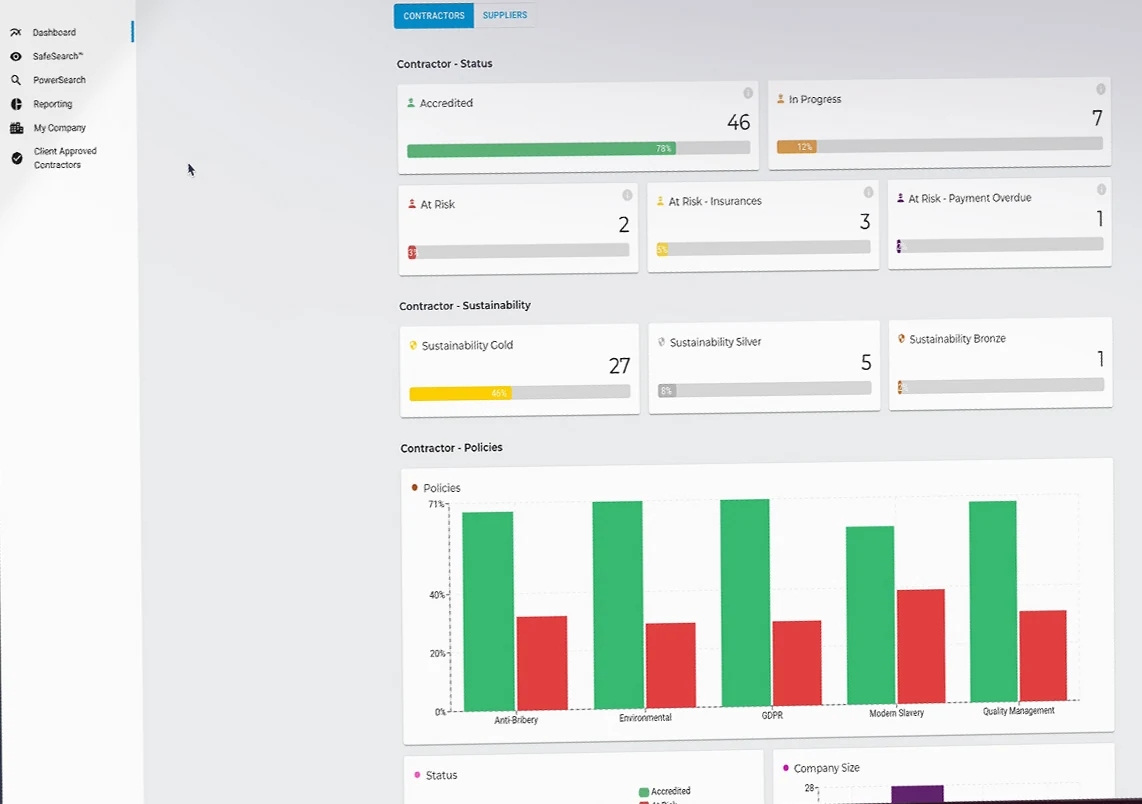Click the PowerSearch magnifier icon
Screen dimensions: 1142x804
[x=15, y=80]
